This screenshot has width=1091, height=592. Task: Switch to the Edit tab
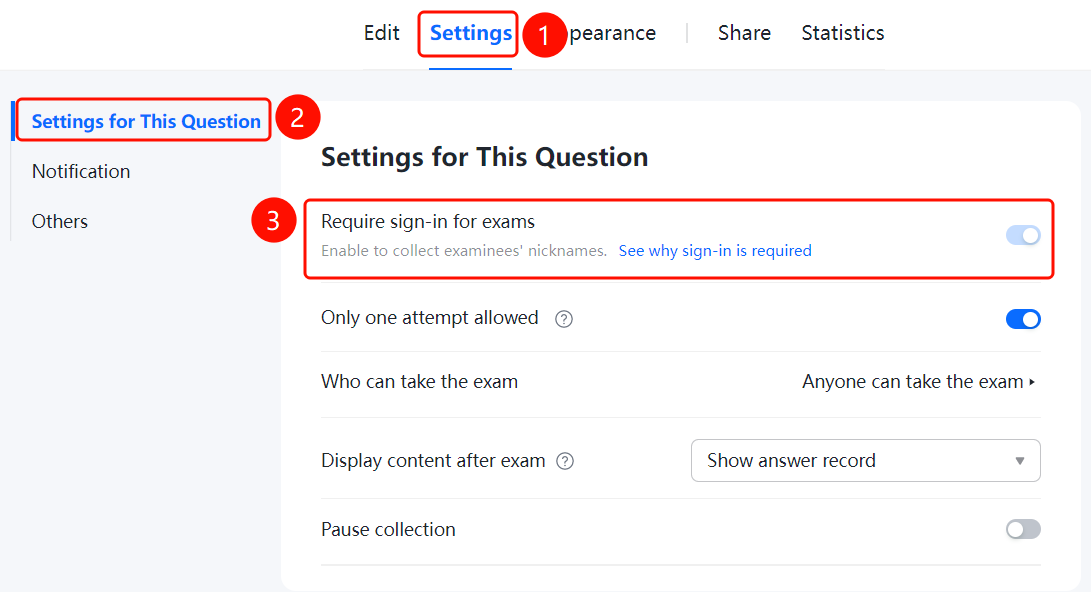[x=381, y=33]
